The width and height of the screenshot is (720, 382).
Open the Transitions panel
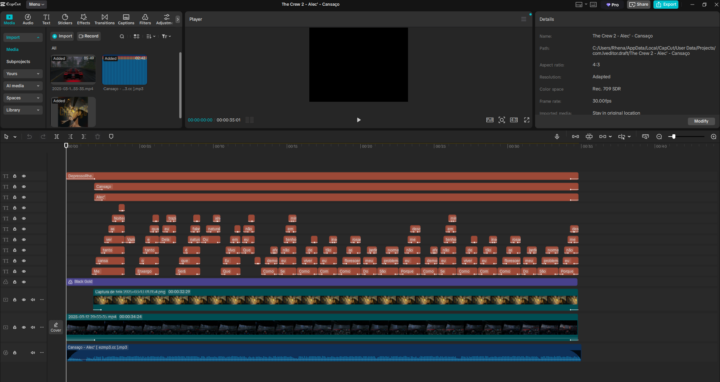104,19
